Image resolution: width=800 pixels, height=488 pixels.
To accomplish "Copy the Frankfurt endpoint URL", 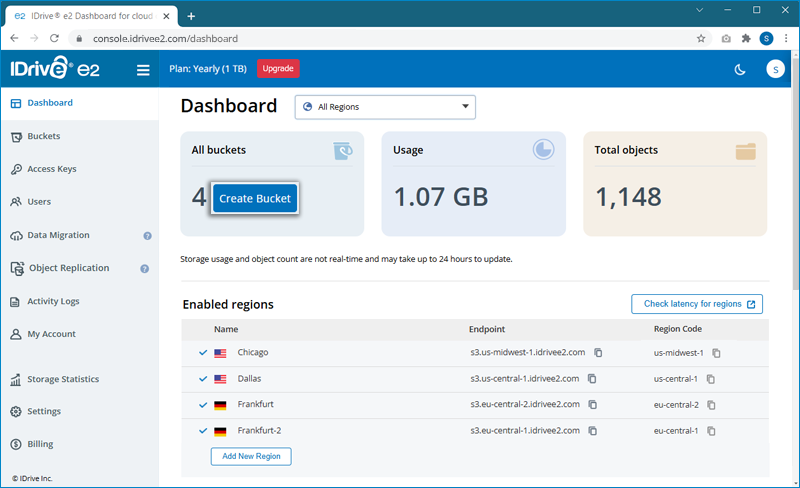I will (592, 405).
